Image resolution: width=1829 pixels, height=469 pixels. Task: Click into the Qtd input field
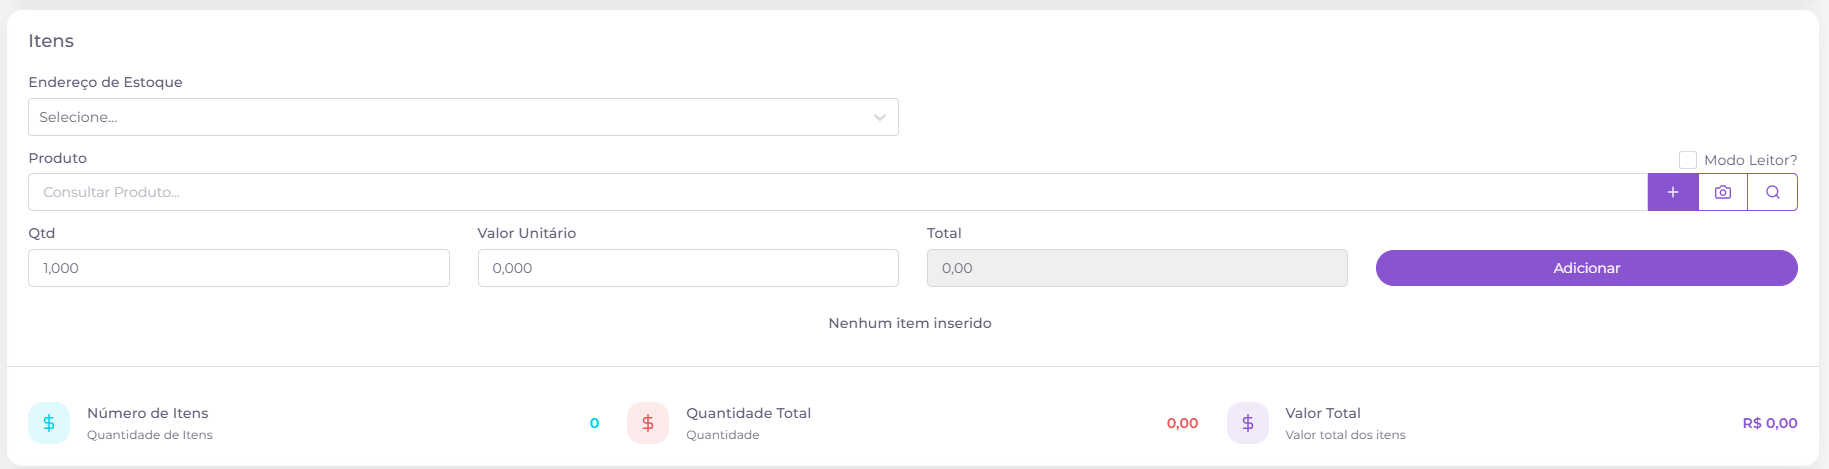point(239,268)
